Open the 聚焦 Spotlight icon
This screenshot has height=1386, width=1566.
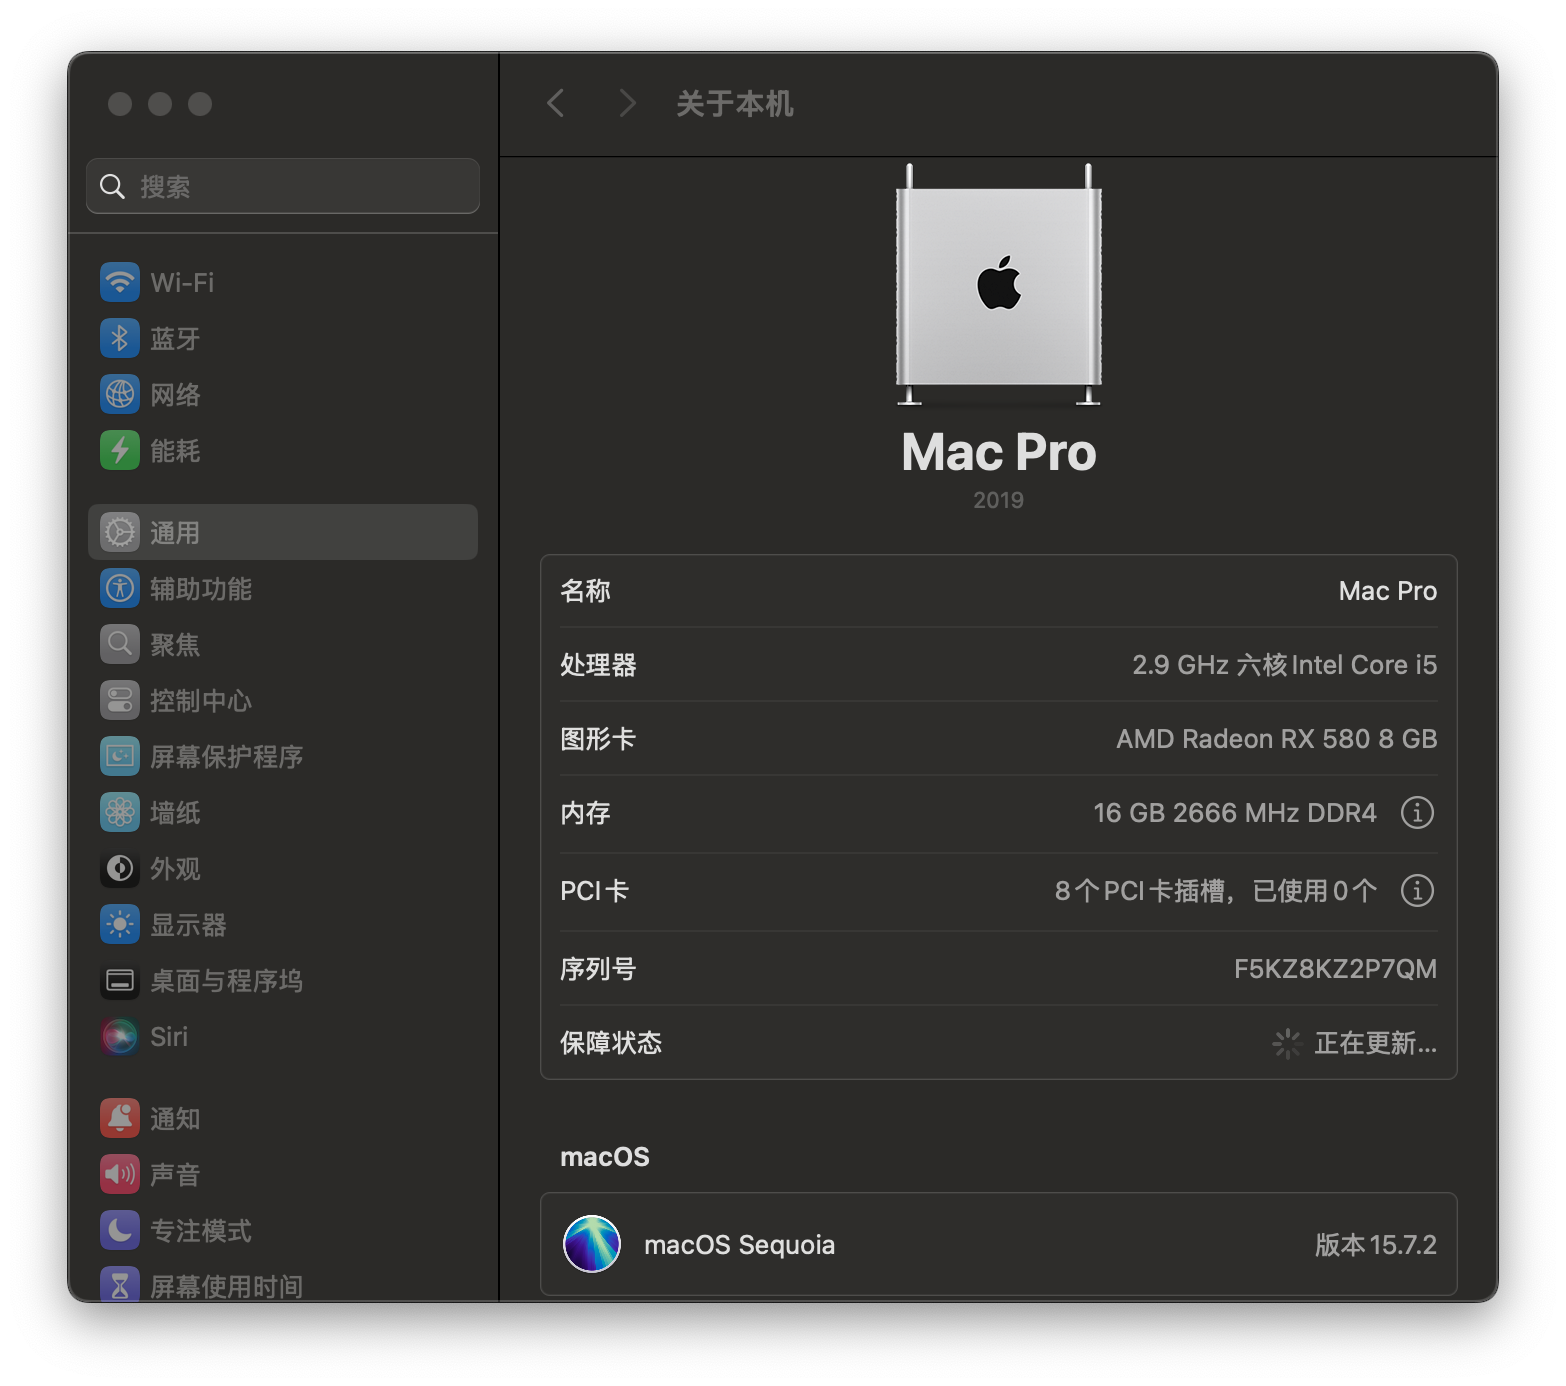[x=120, y=644]
